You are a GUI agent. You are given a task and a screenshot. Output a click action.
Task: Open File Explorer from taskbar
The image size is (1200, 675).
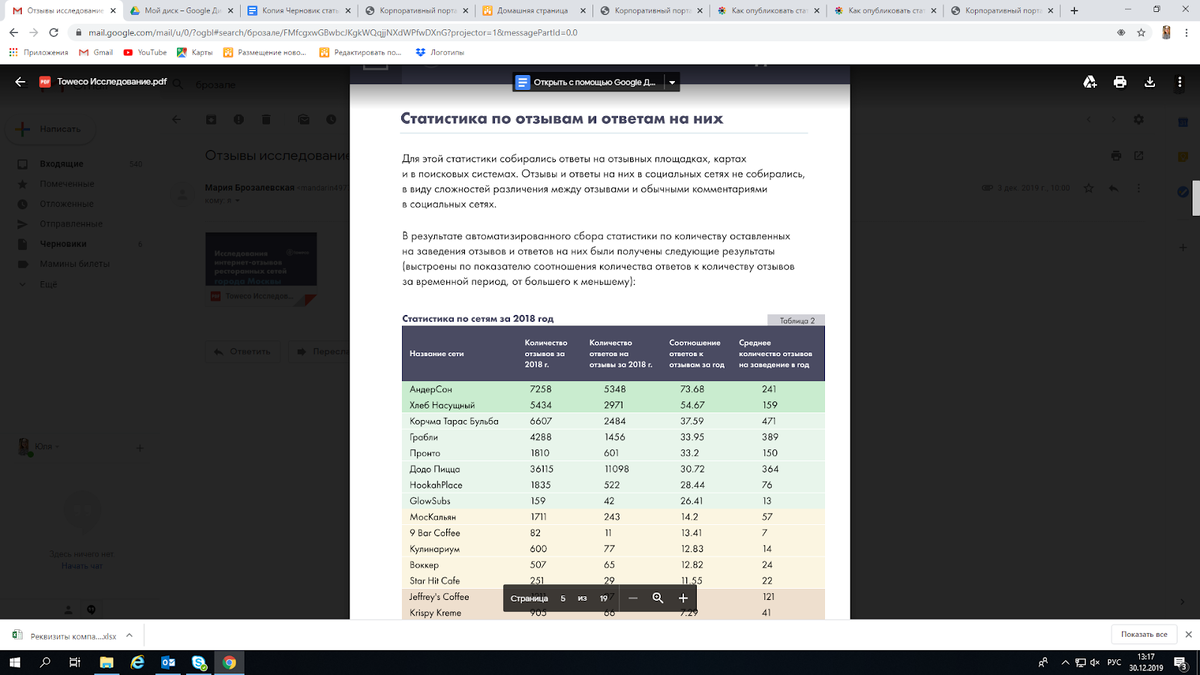tap(106, 662)
